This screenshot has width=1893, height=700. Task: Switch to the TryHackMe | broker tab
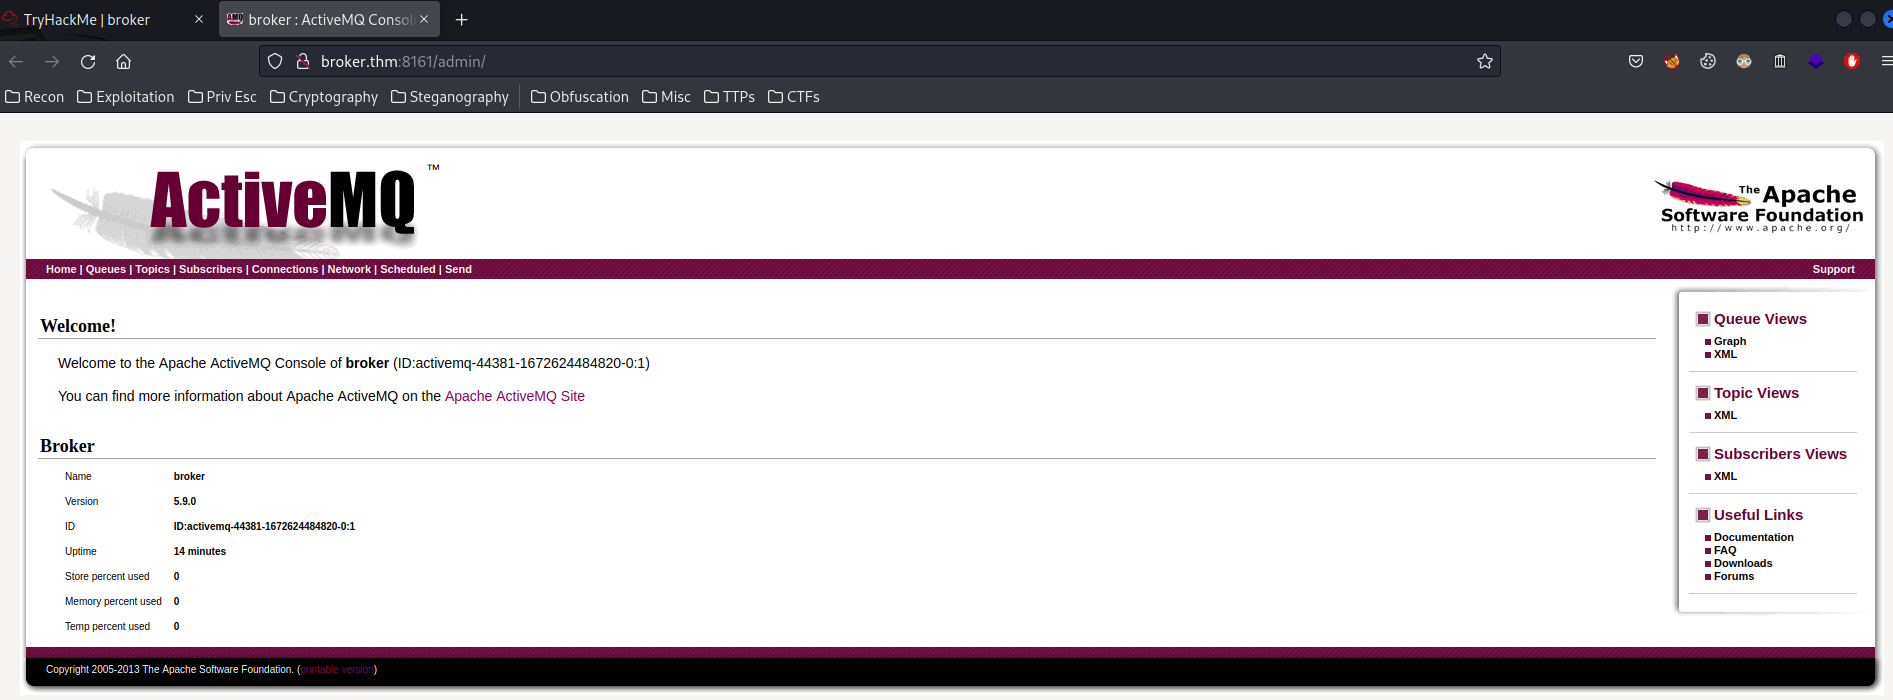click(87, 20)
